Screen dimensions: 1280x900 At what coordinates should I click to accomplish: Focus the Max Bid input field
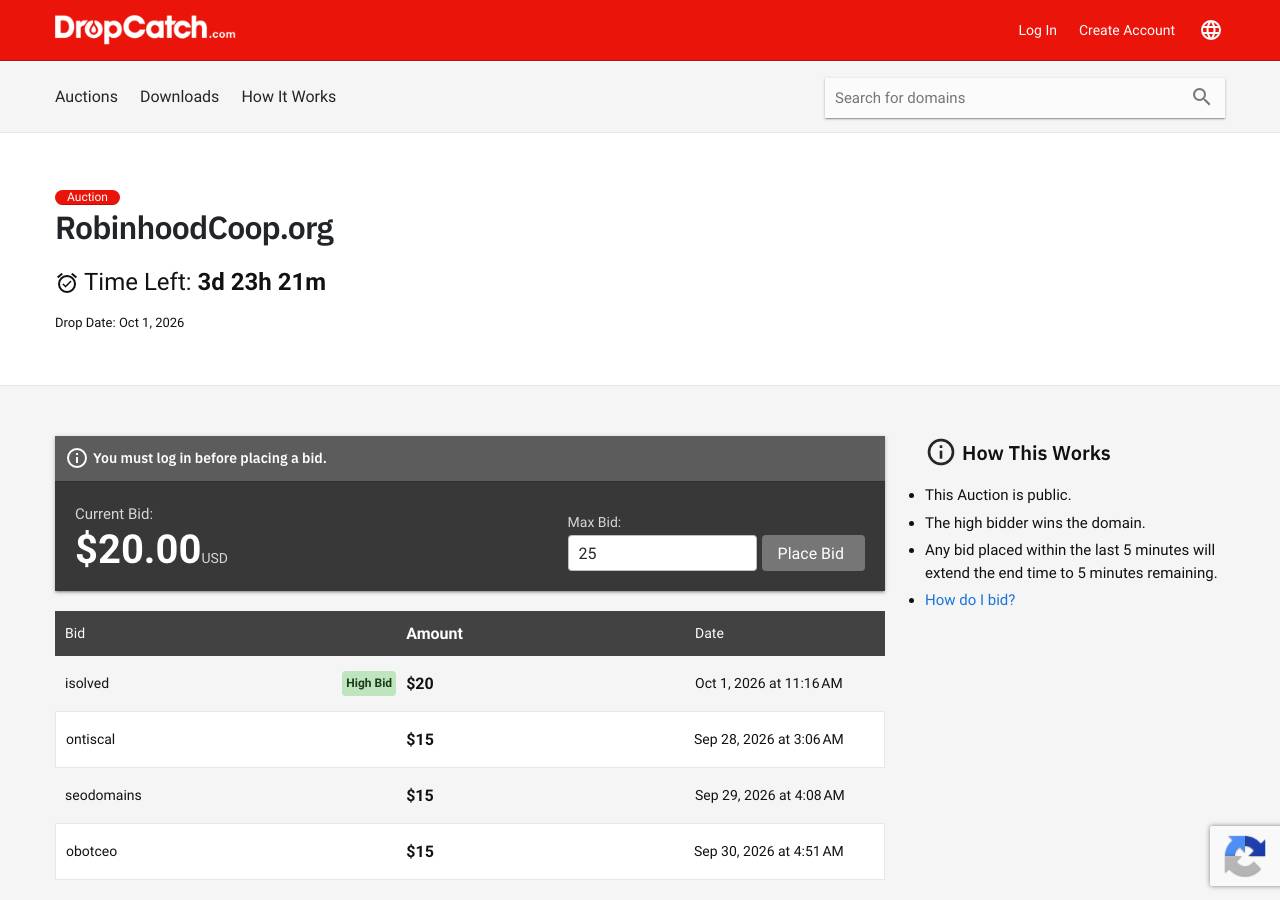662,553
